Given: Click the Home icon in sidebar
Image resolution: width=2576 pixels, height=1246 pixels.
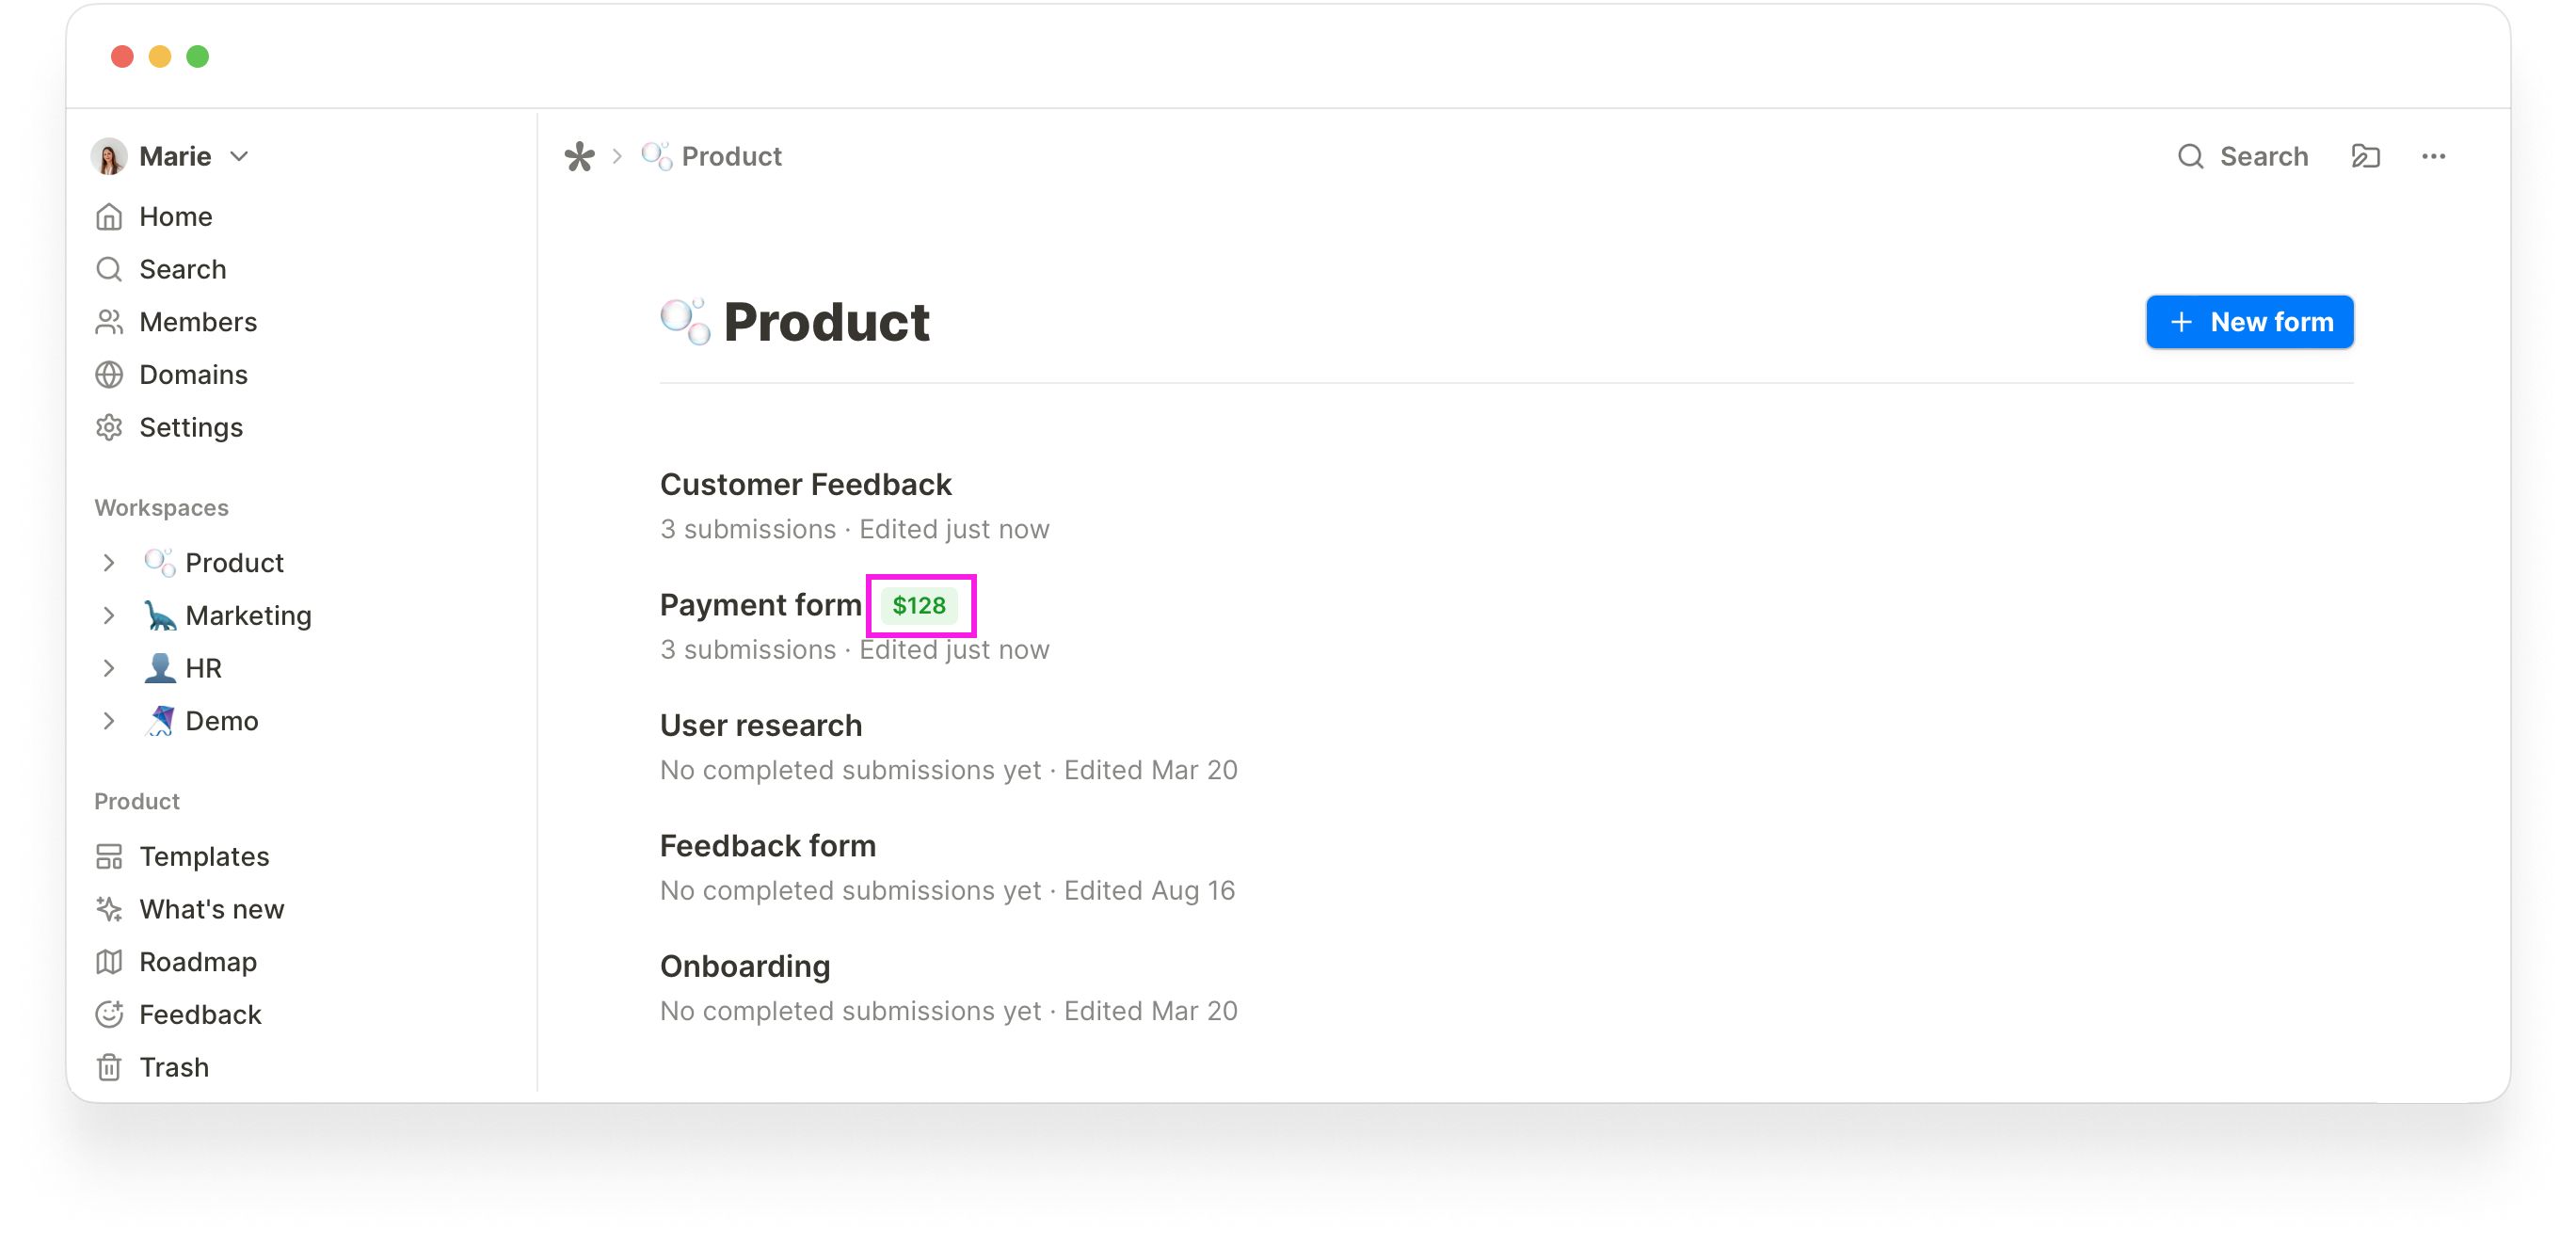Looking at the screenshot, I should tap(109, 217).
